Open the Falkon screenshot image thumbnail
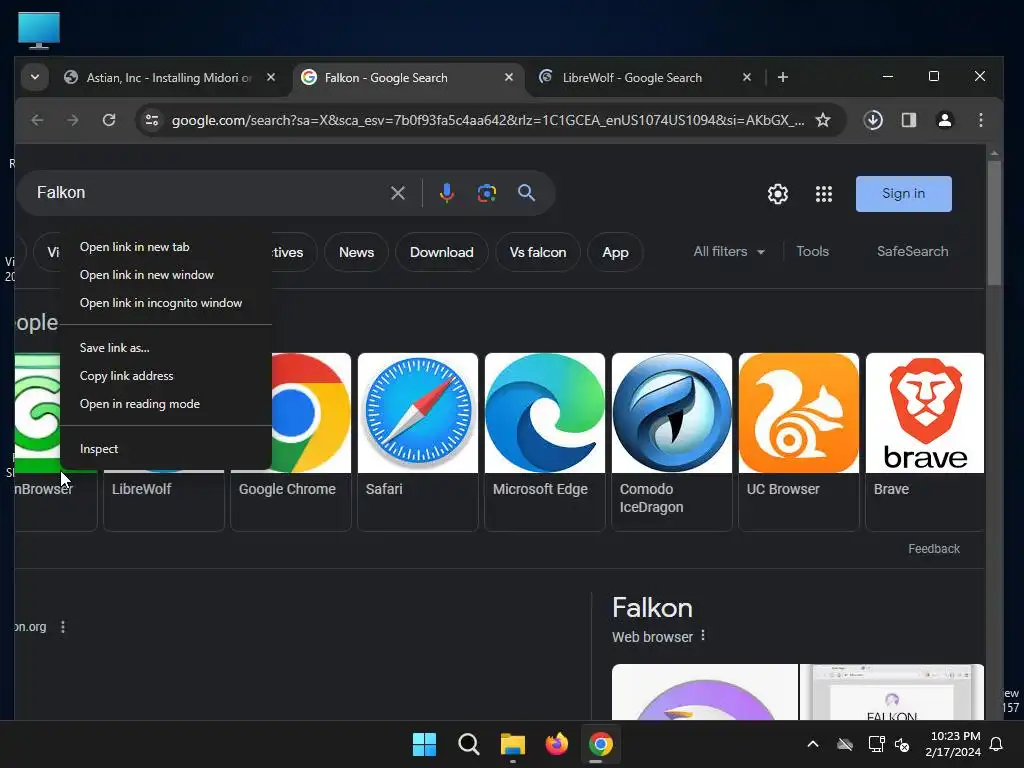This screenshot has height=768, width=1024. coord(892,692)
